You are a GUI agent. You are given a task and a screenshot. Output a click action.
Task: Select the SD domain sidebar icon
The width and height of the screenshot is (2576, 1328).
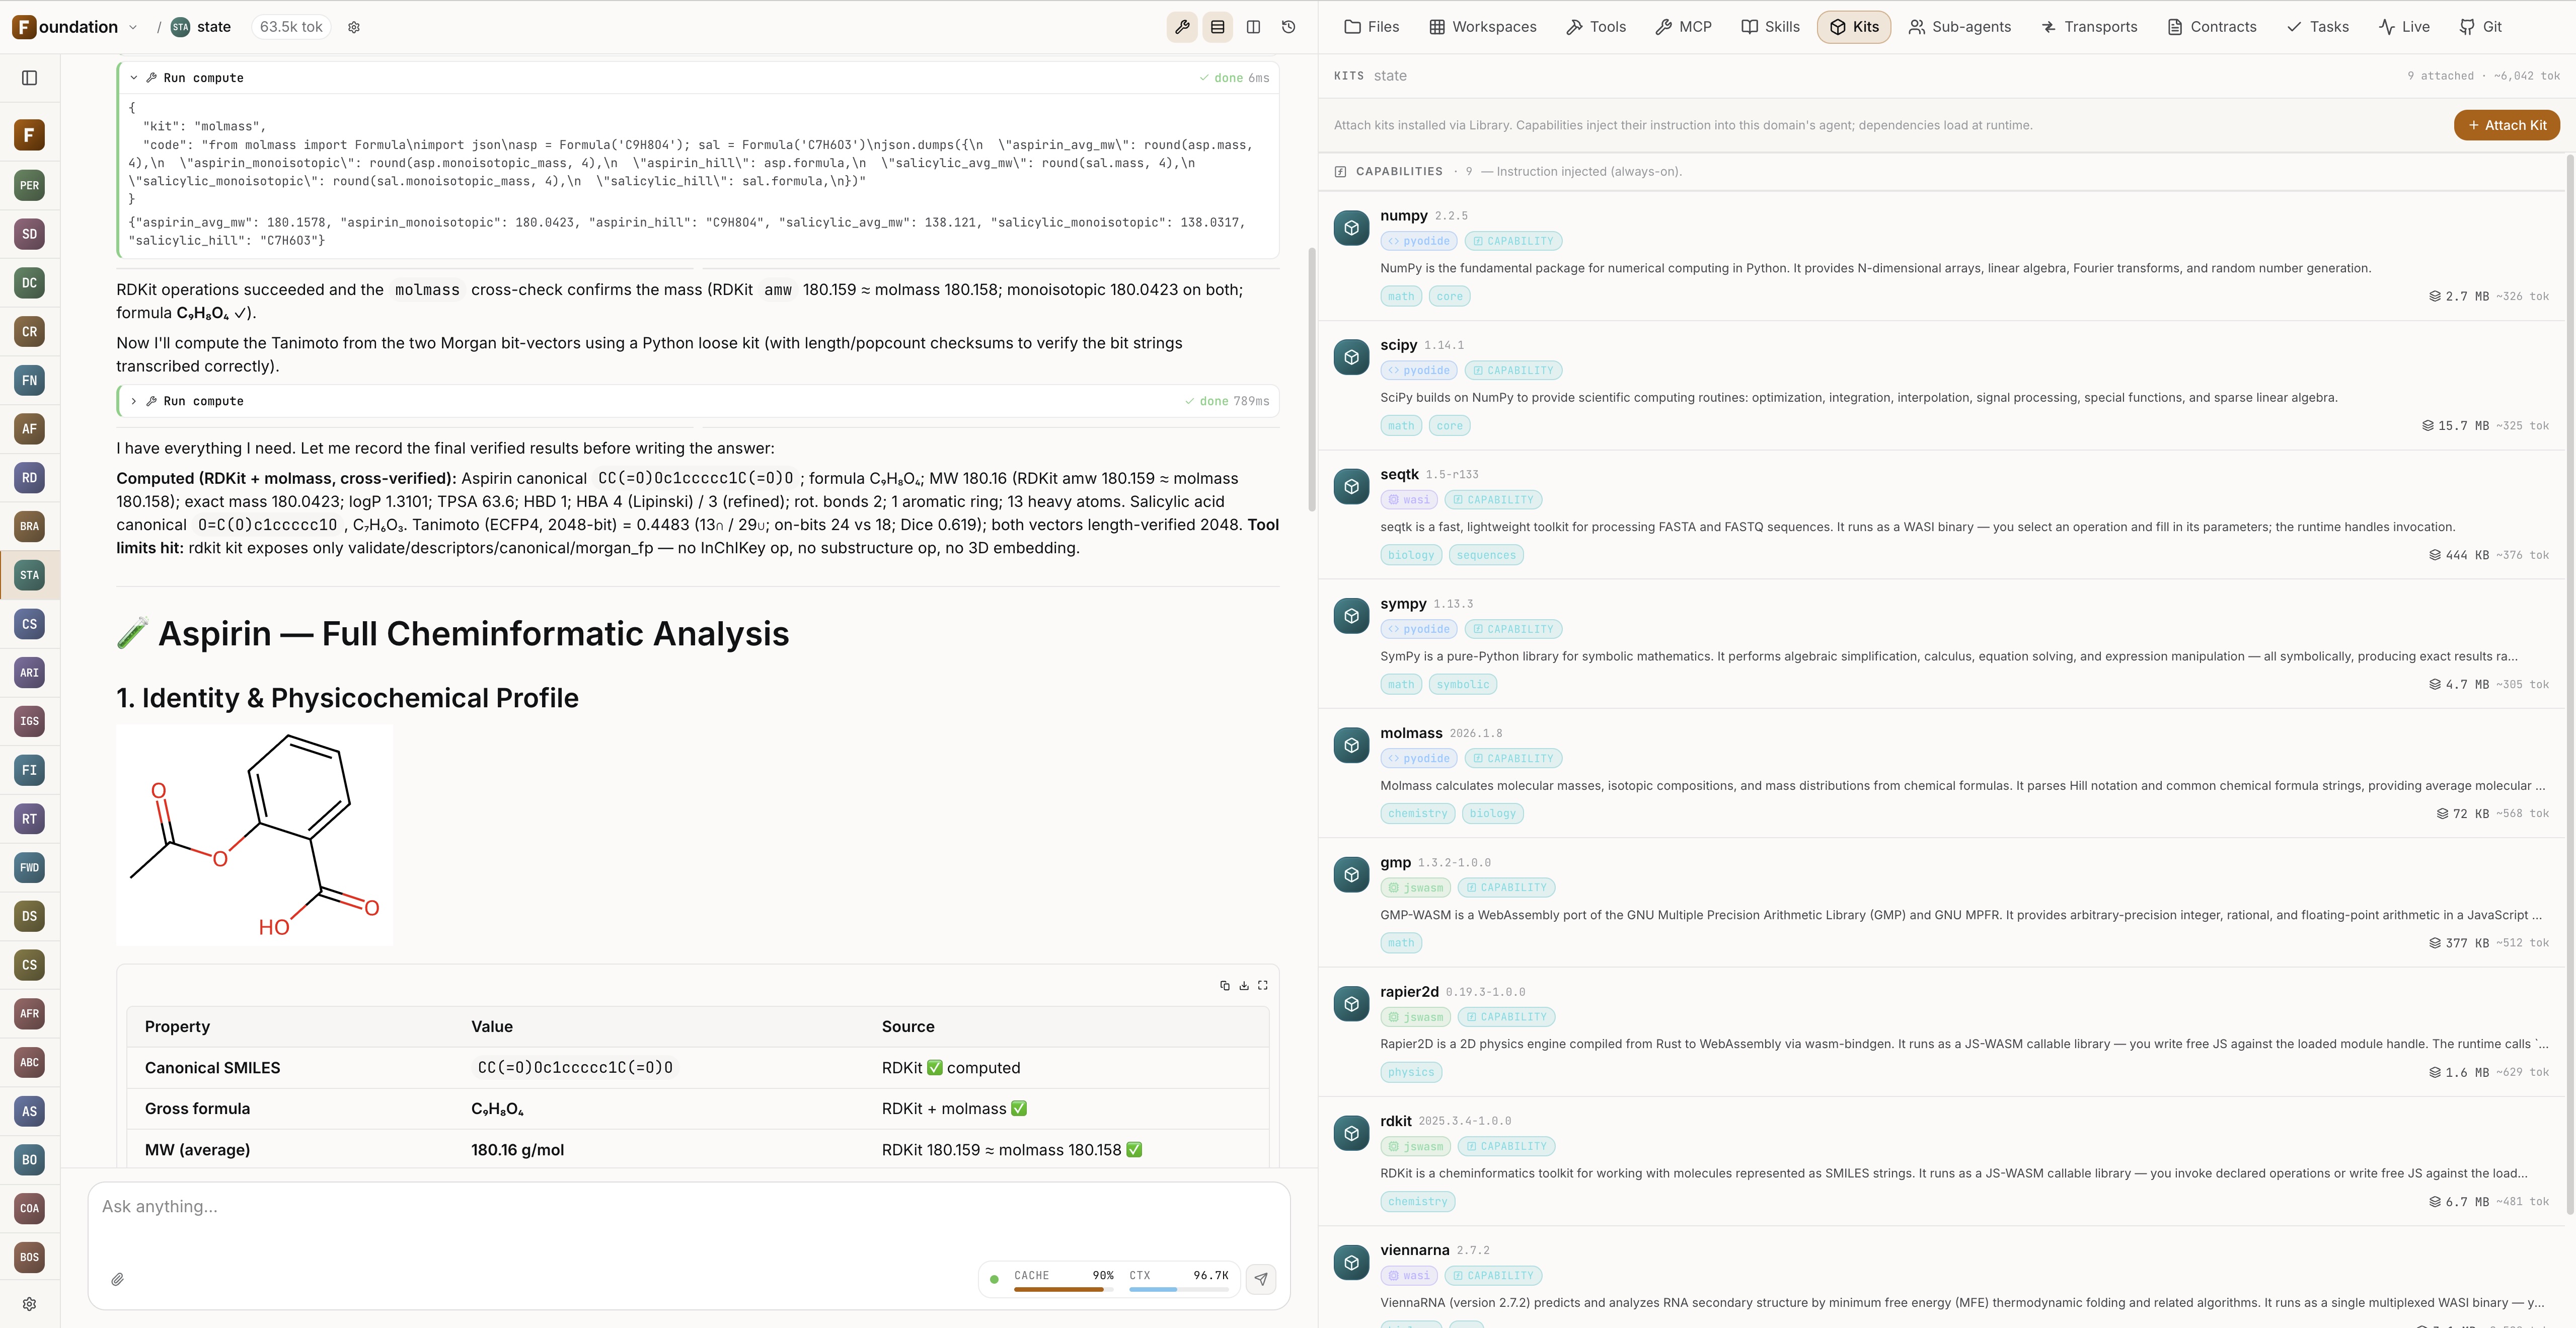coord(30,234)
